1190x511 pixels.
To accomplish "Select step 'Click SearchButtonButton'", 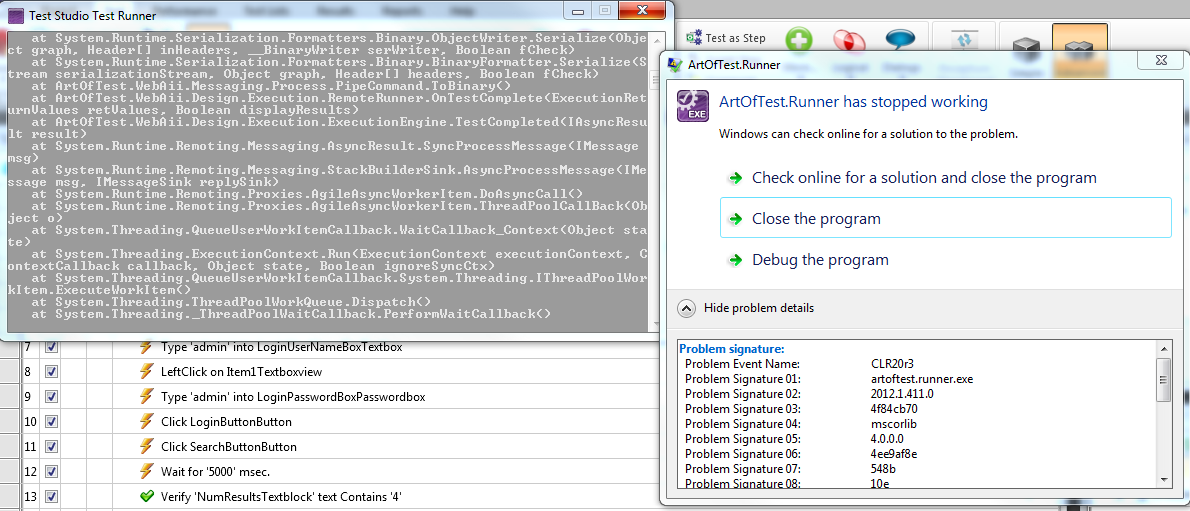I will tap(228, 446).
